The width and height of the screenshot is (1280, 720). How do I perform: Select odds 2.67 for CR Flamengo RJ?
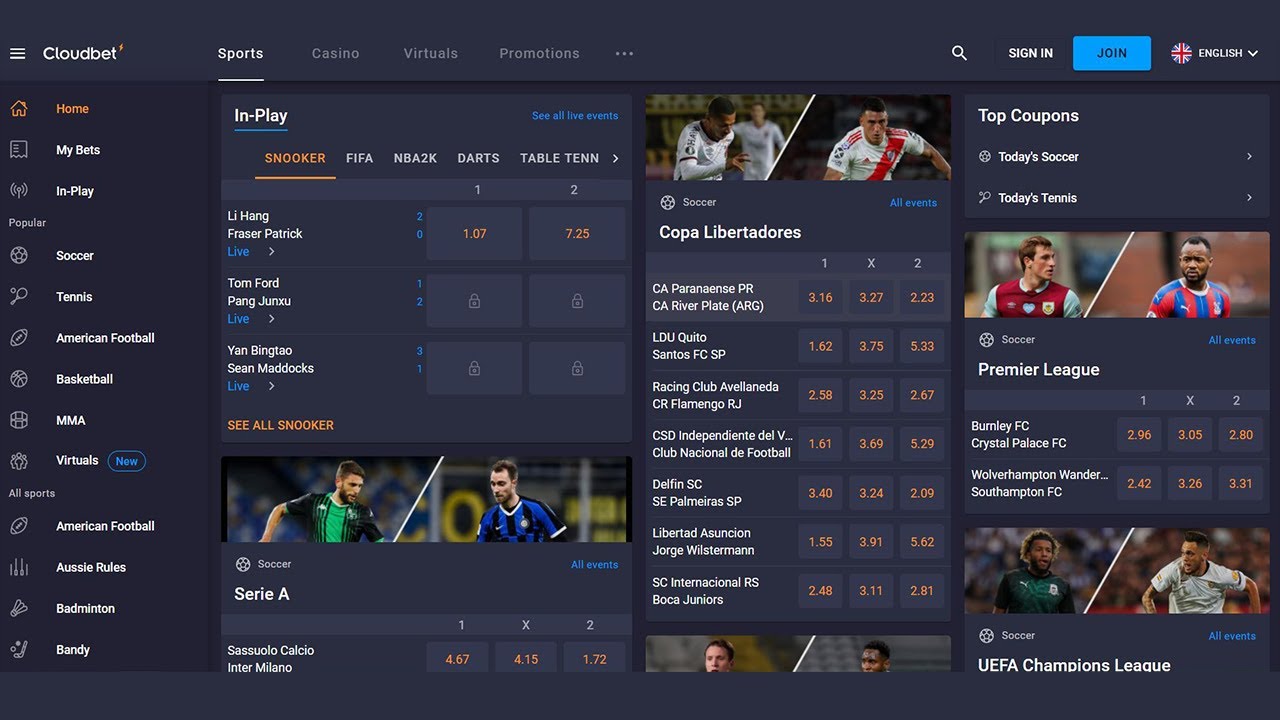[922, 395]
